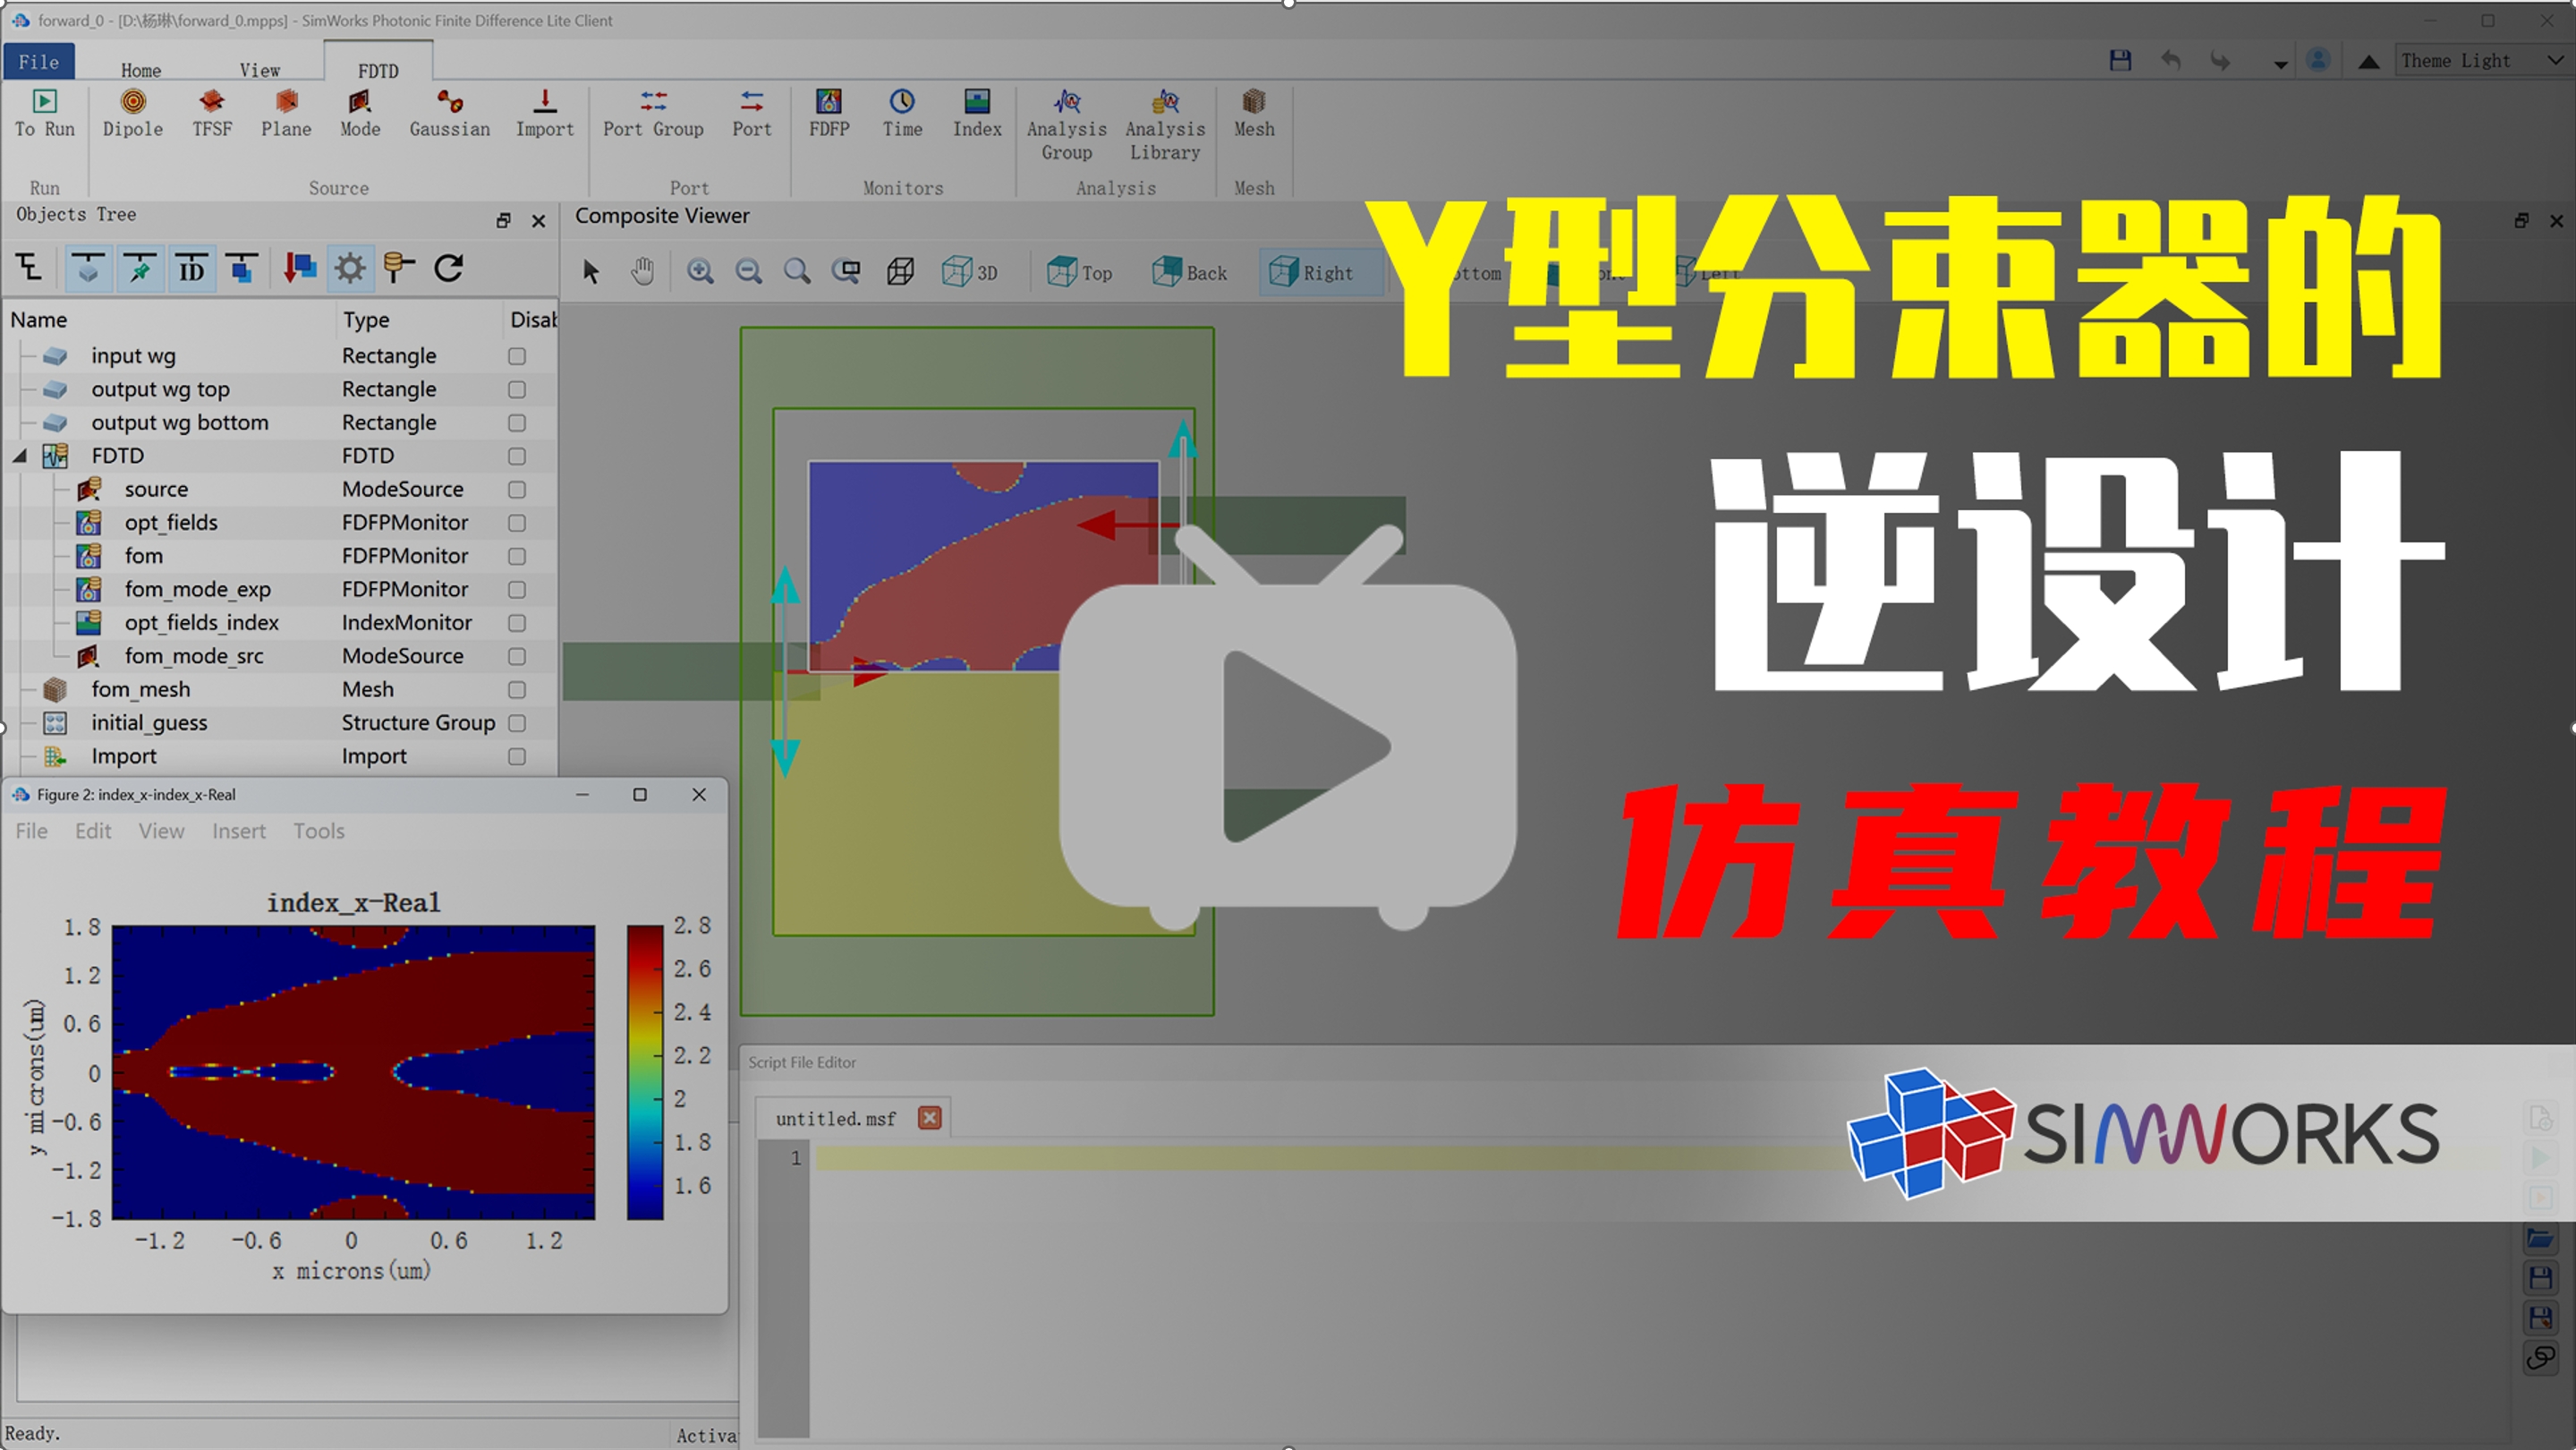Image resolution: width=2576 pixels, height=1450 pixels.
Task: Select the Import tree item
Action: [x=124, y=756]
